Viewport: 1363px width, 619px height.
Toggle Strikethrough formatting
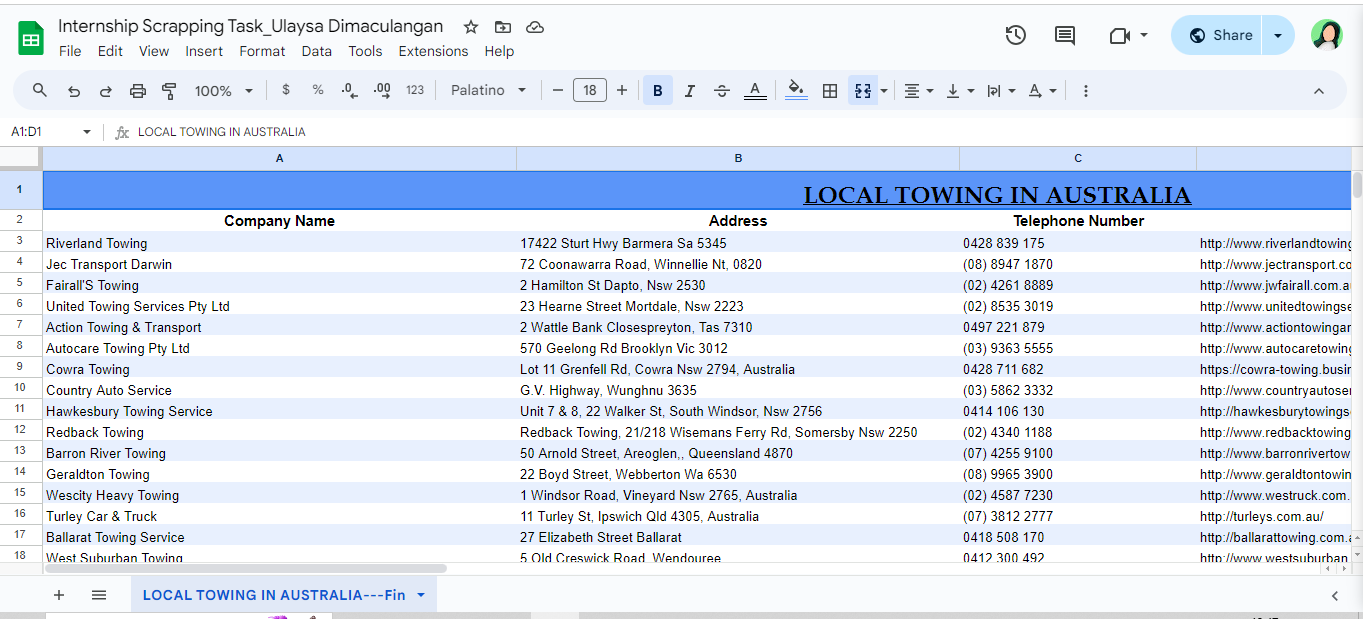(x=721, y=91)
